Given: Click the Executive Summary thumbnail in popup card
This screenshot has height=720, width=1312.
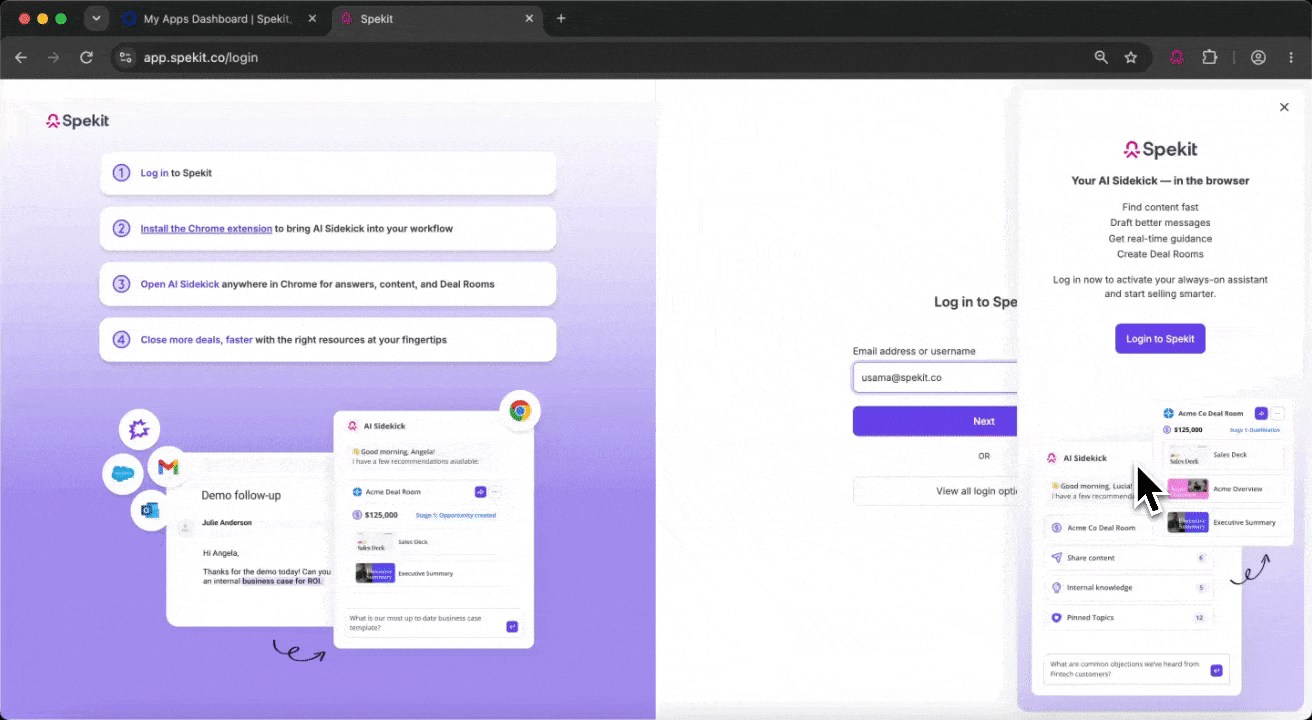Looking at the screenshot, I should pos(1188,522).
